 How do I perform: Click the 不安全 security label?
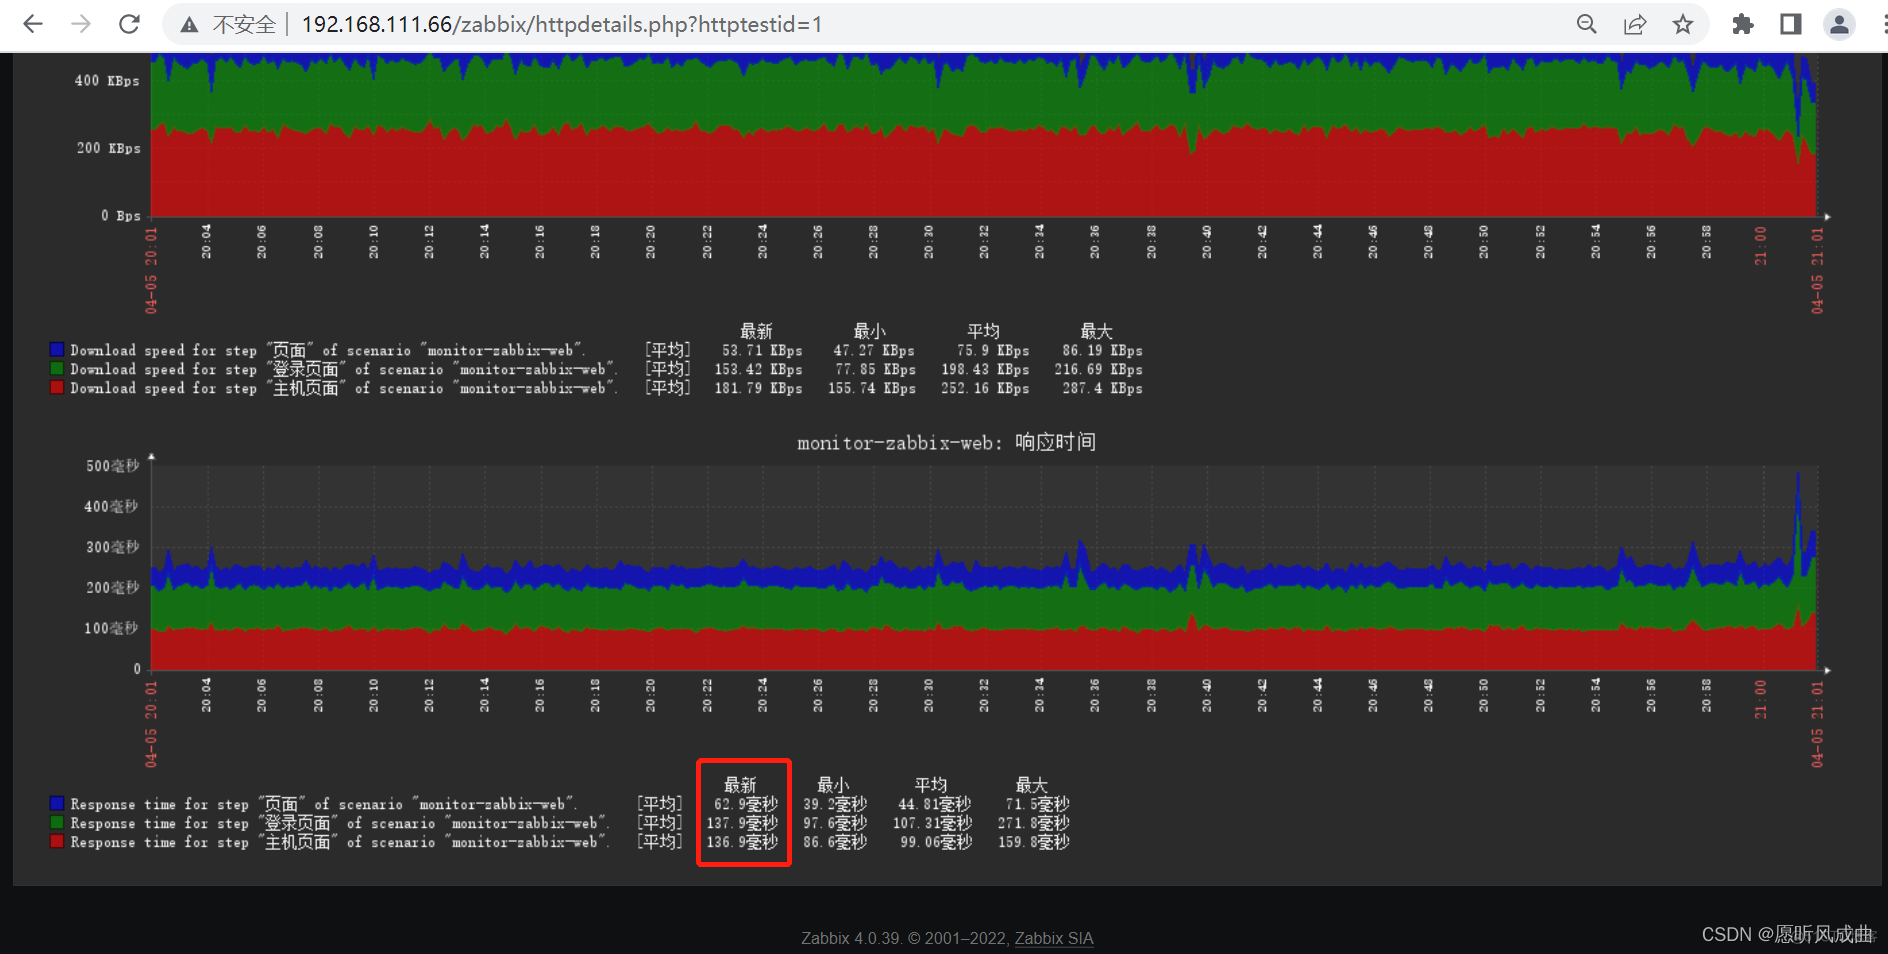point(244,25)
